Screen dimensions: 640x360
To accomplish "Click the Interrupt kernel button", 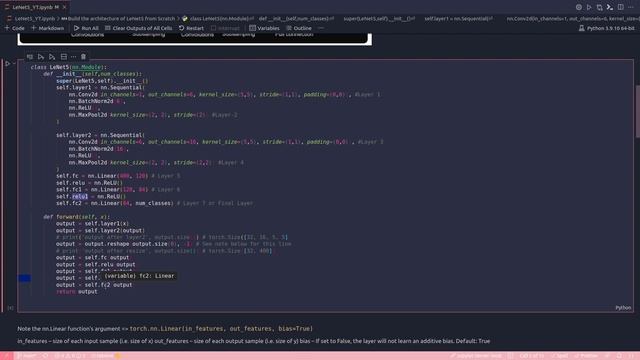I will [225, 28].
